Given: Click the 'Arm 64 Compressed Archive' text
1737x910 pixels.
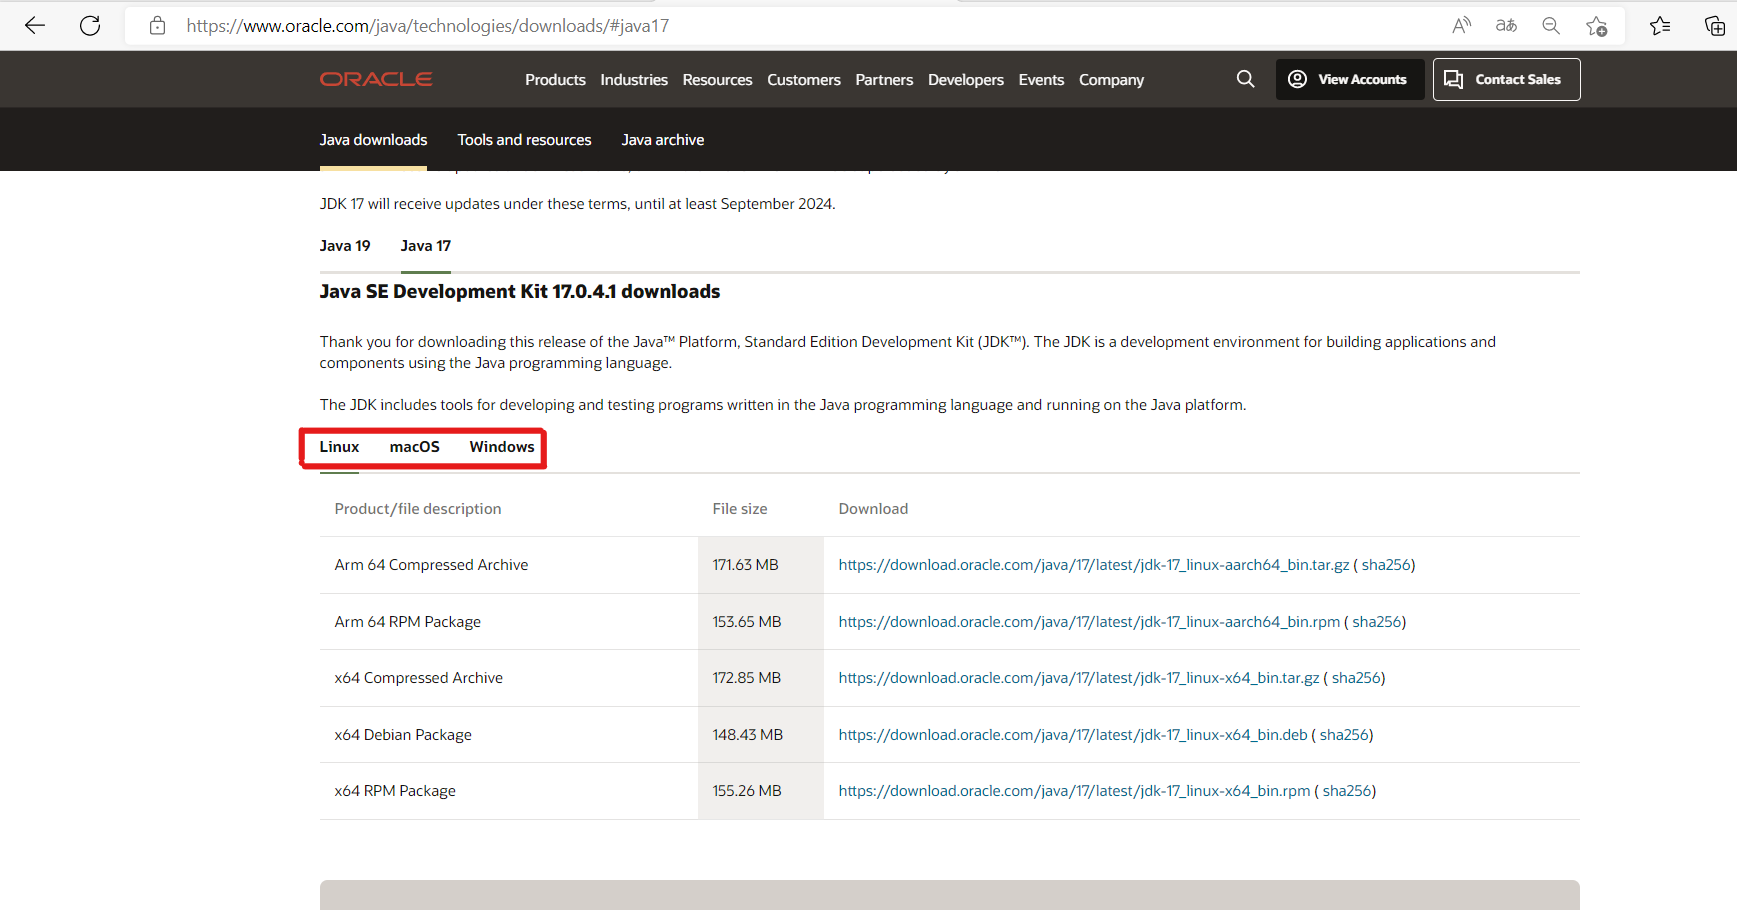Looking at the screenshot, I should (431, 565).
